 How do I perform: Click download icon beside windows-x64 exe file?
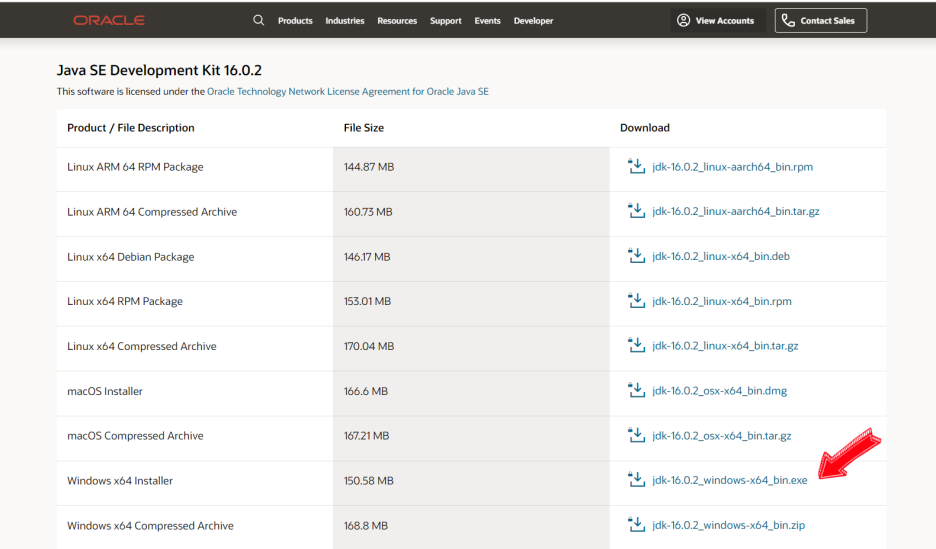click(636, 480)
